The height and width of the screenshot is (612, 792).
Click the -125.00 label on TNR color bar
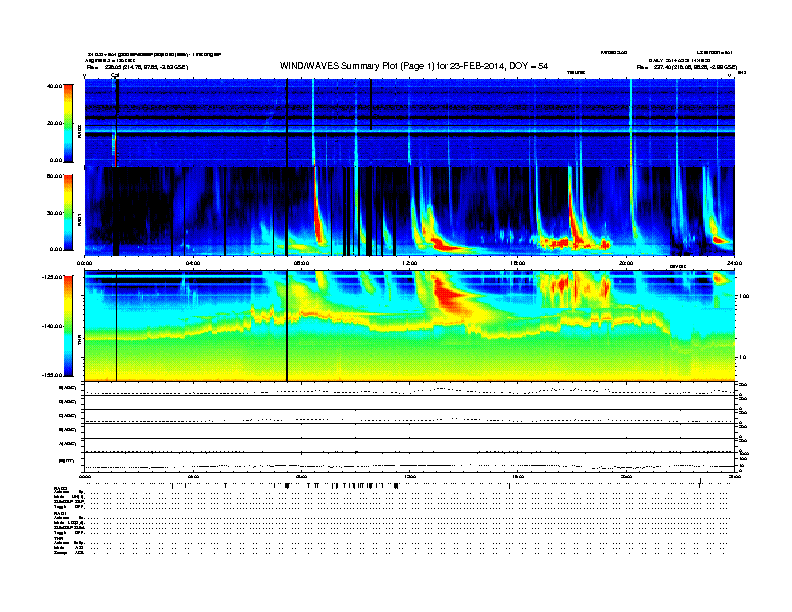[x=53, y=277]
